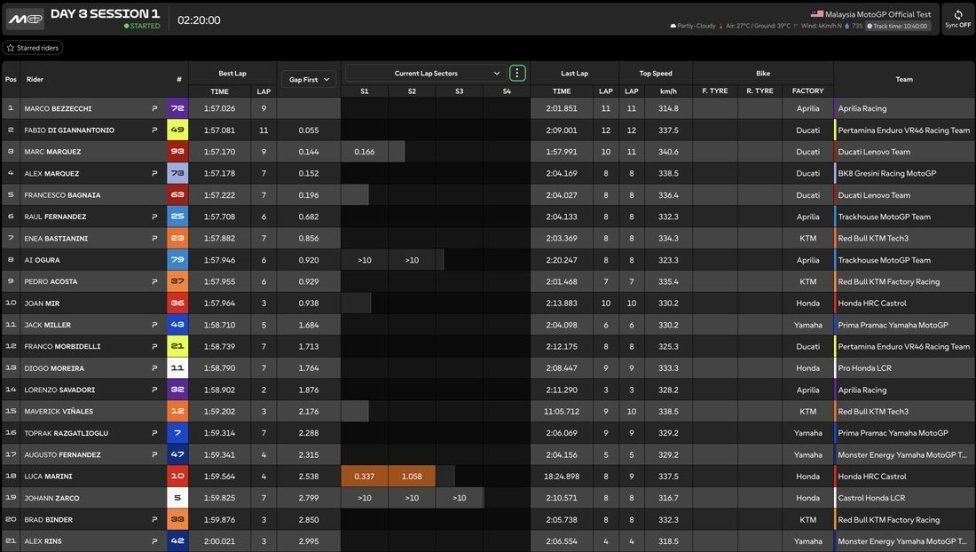Screen dimensions: 976x552
Task: Click best lap time 1:57.026
Action: click(x=219, y=108)
